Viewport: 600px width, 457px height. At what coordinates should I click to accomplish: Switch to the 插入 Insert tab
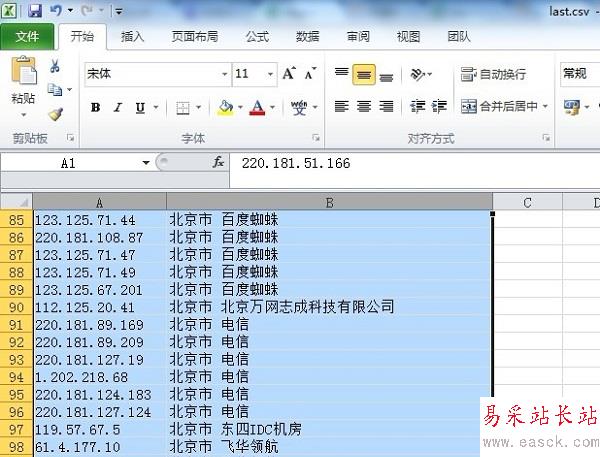[x=132, y=36]
